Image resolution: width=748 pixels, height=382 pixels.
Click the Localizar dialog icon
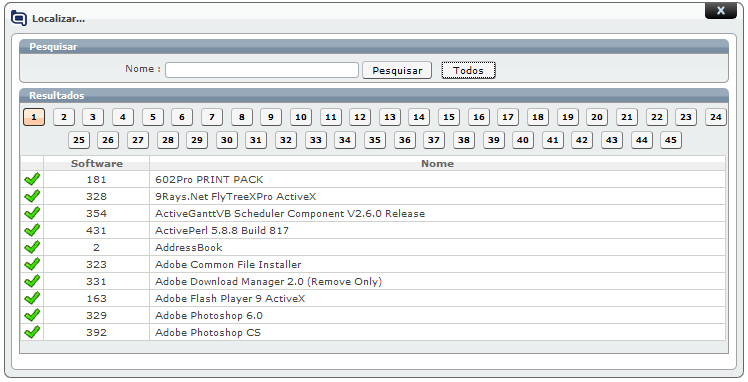pyautogui.click(x=19, y=18)
